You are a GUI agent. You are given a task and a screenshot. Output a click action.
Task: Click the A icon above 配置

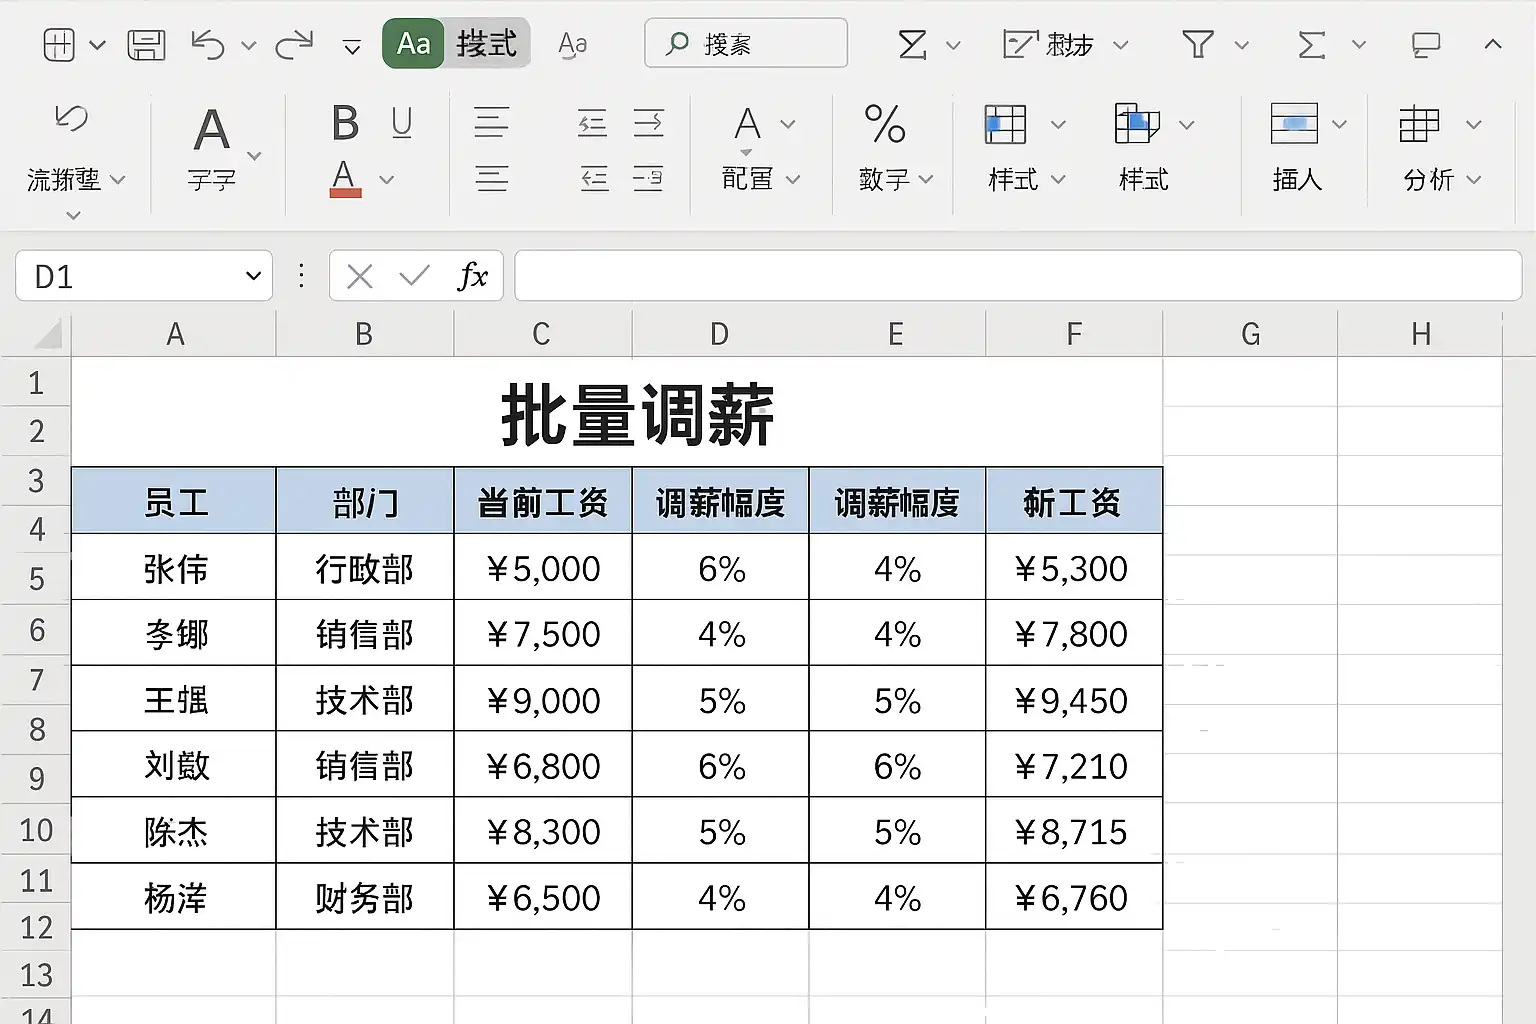(x=747, y=125)
